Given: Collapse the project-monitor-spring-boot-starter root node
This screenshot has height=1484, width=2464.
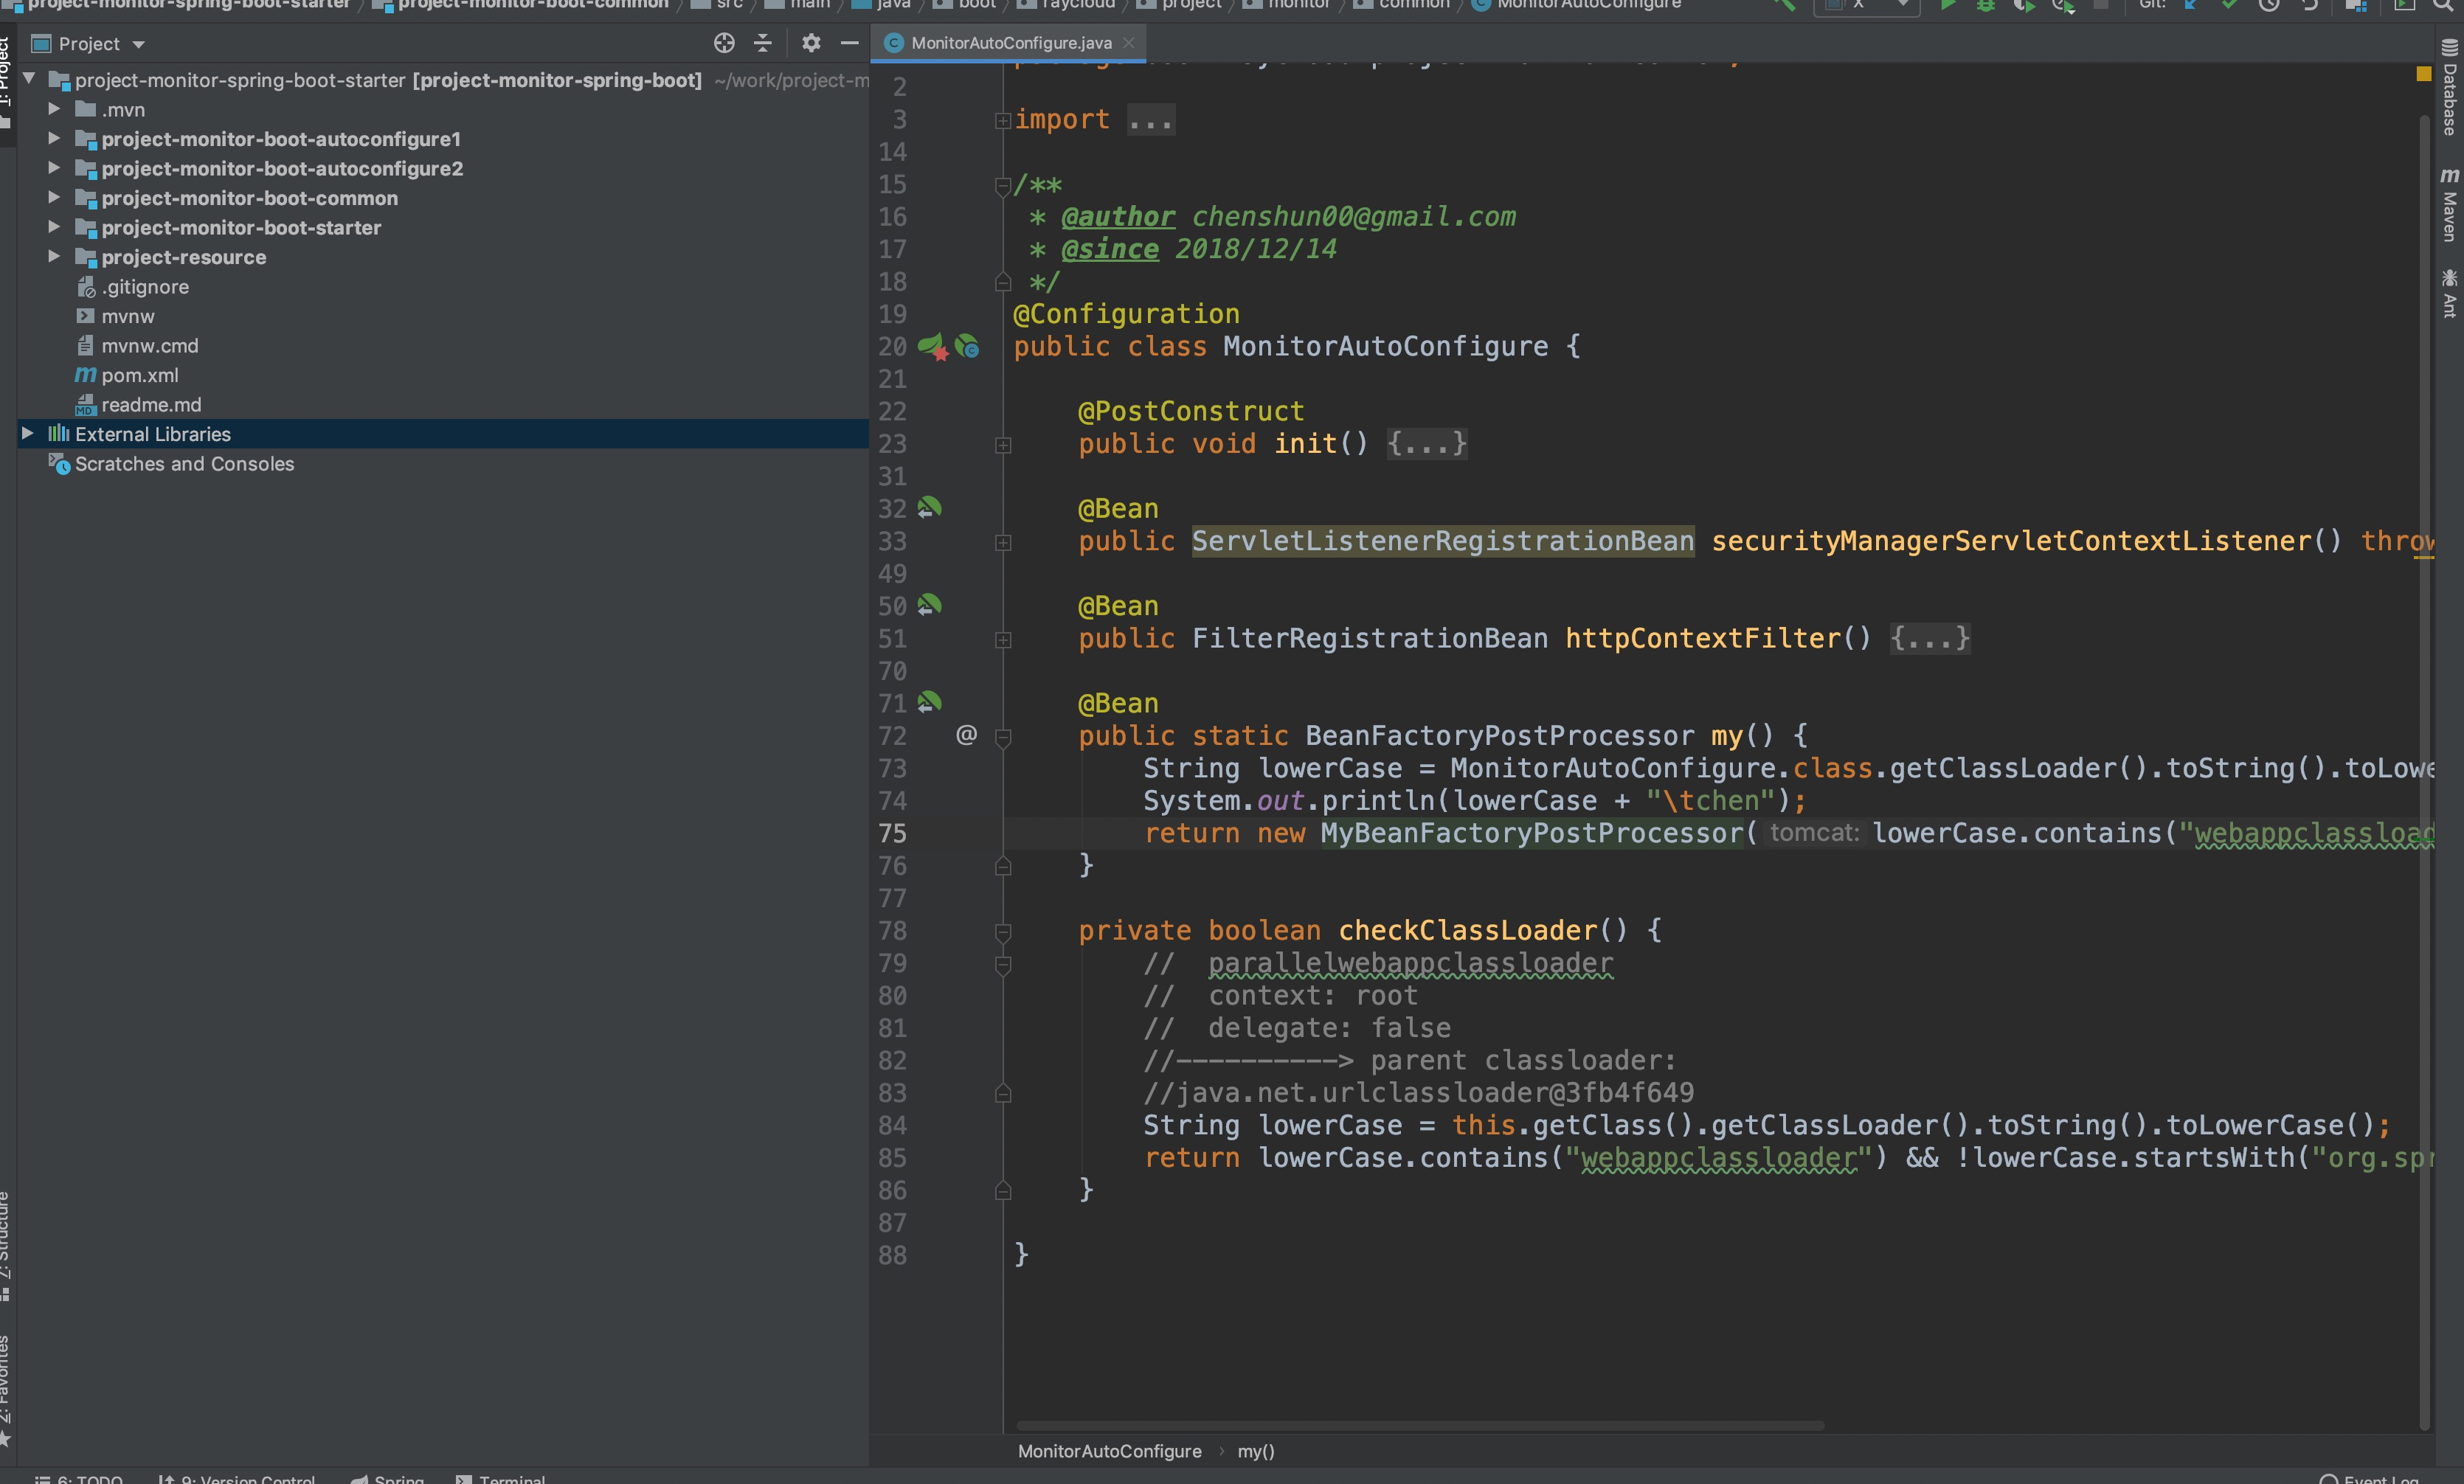Looking at the screenshot, I should click(x=29, y=79).
